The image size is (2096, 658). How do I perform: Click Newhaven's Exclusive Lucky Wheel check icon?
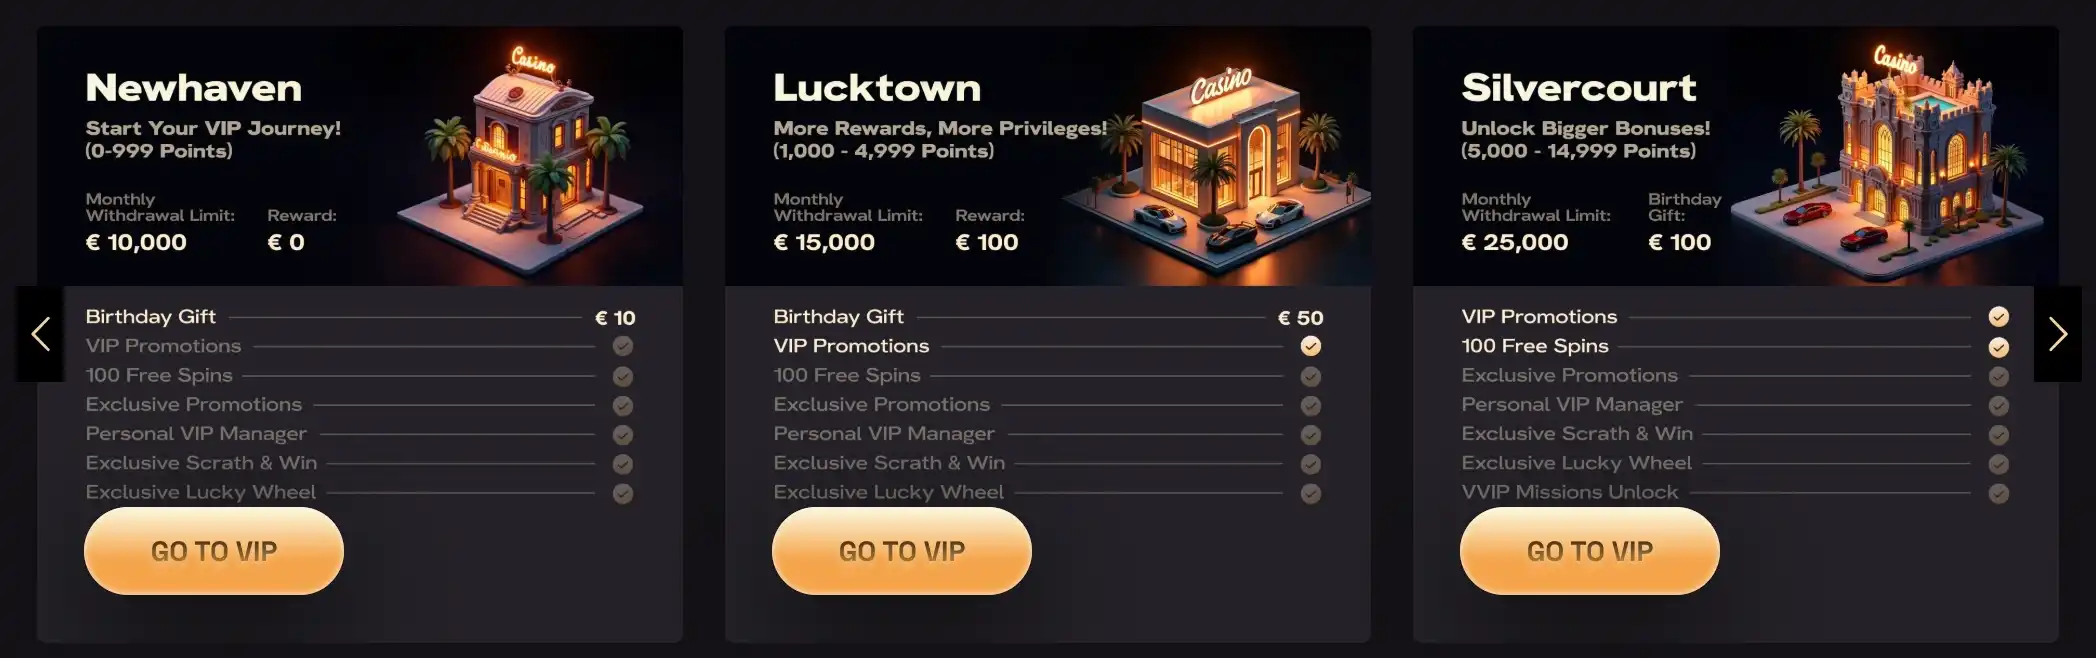pyautogui.click(x=622, y=494)
